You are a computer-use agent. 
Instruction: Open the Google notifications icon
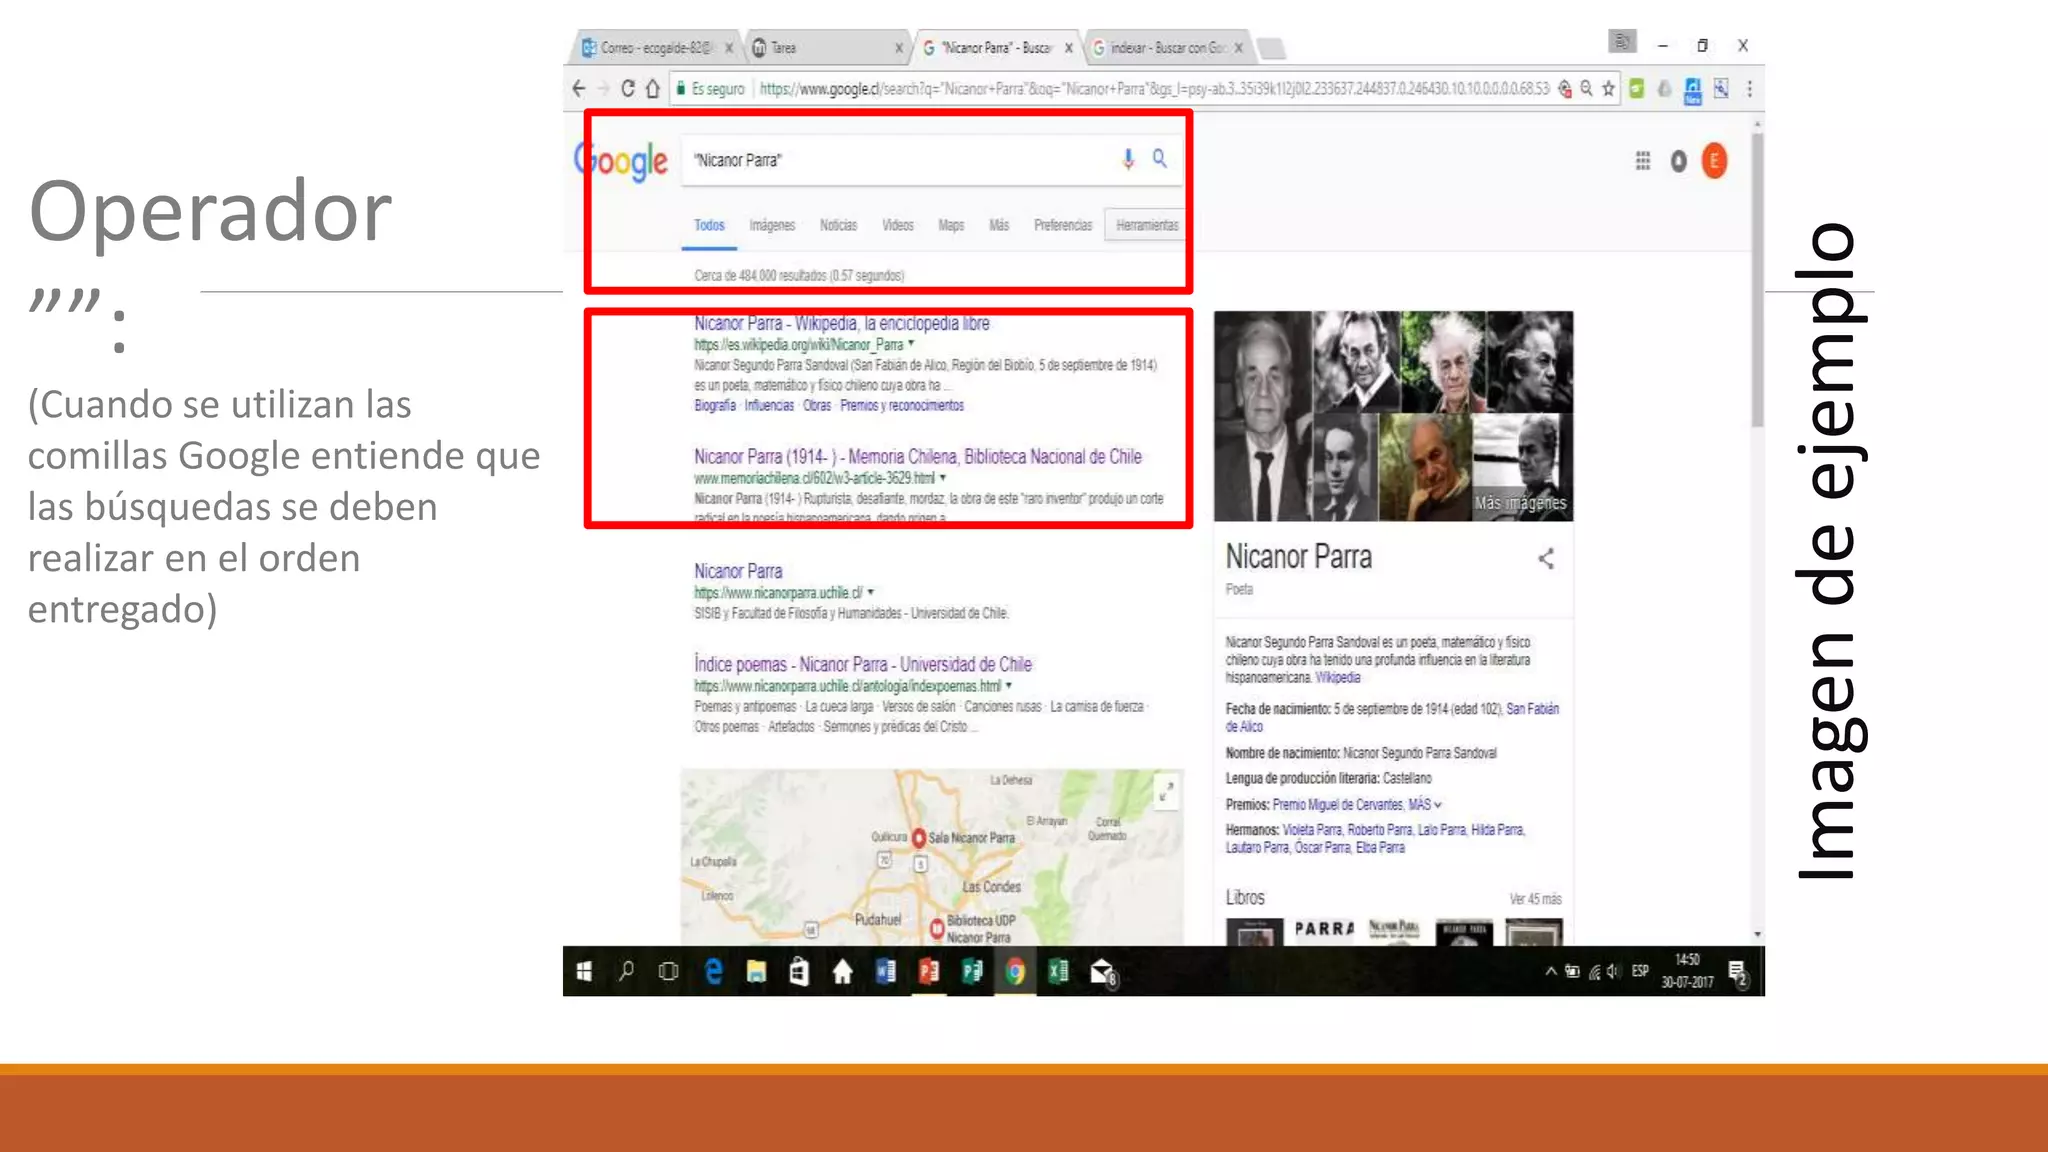(x=1679, y=161)
